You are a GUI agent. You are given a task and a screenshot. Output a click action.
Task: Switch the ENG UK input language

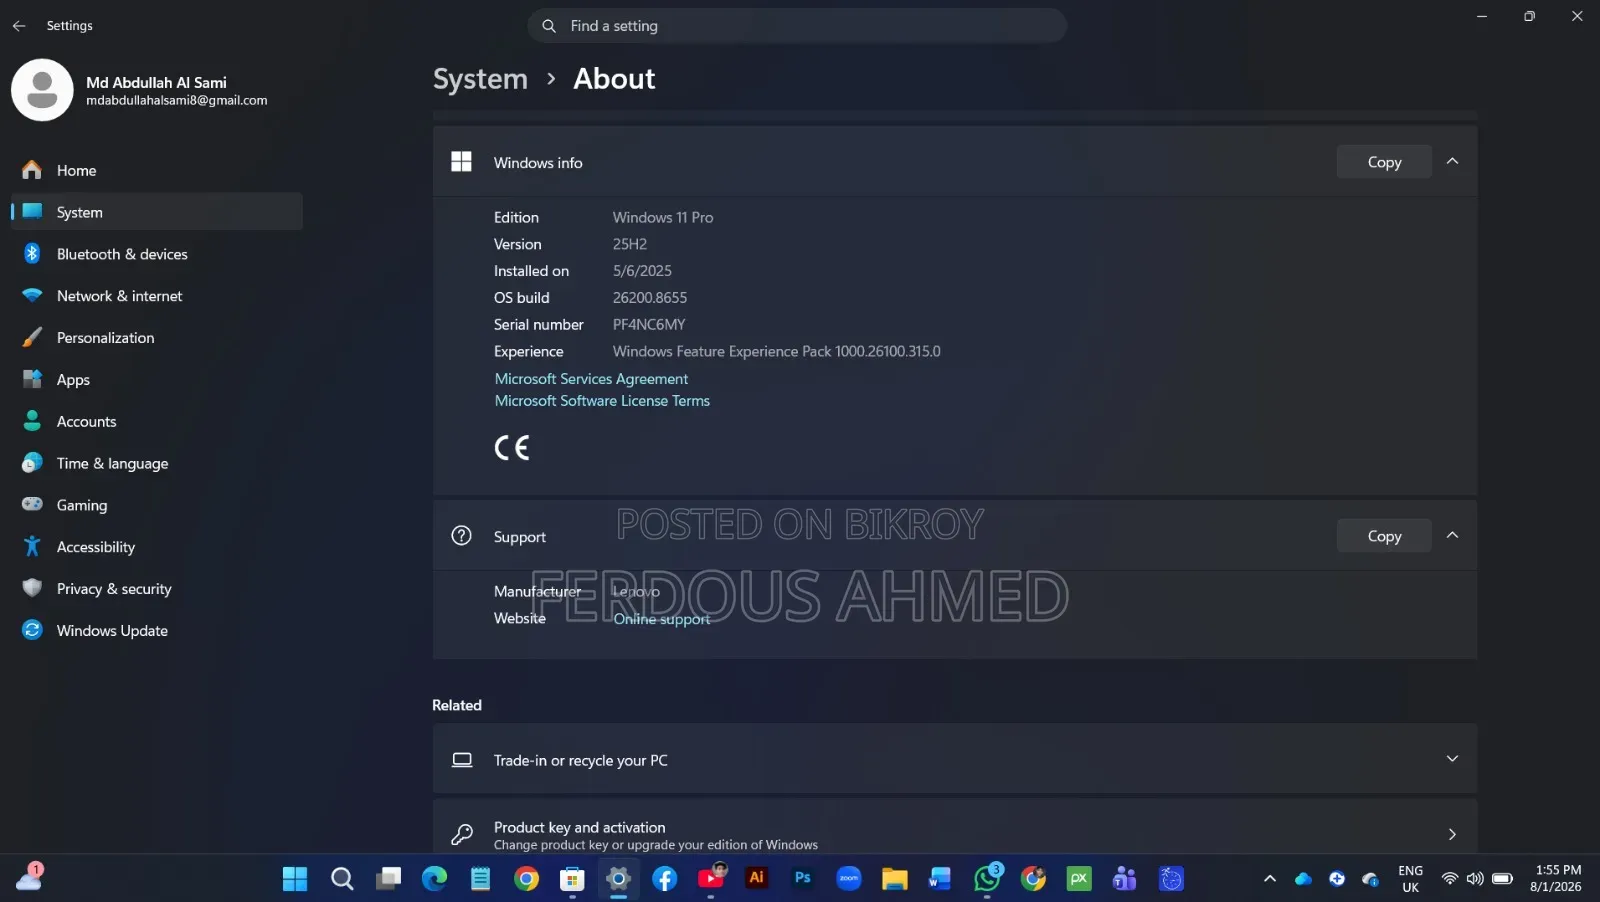click(x=1410, y=879)
